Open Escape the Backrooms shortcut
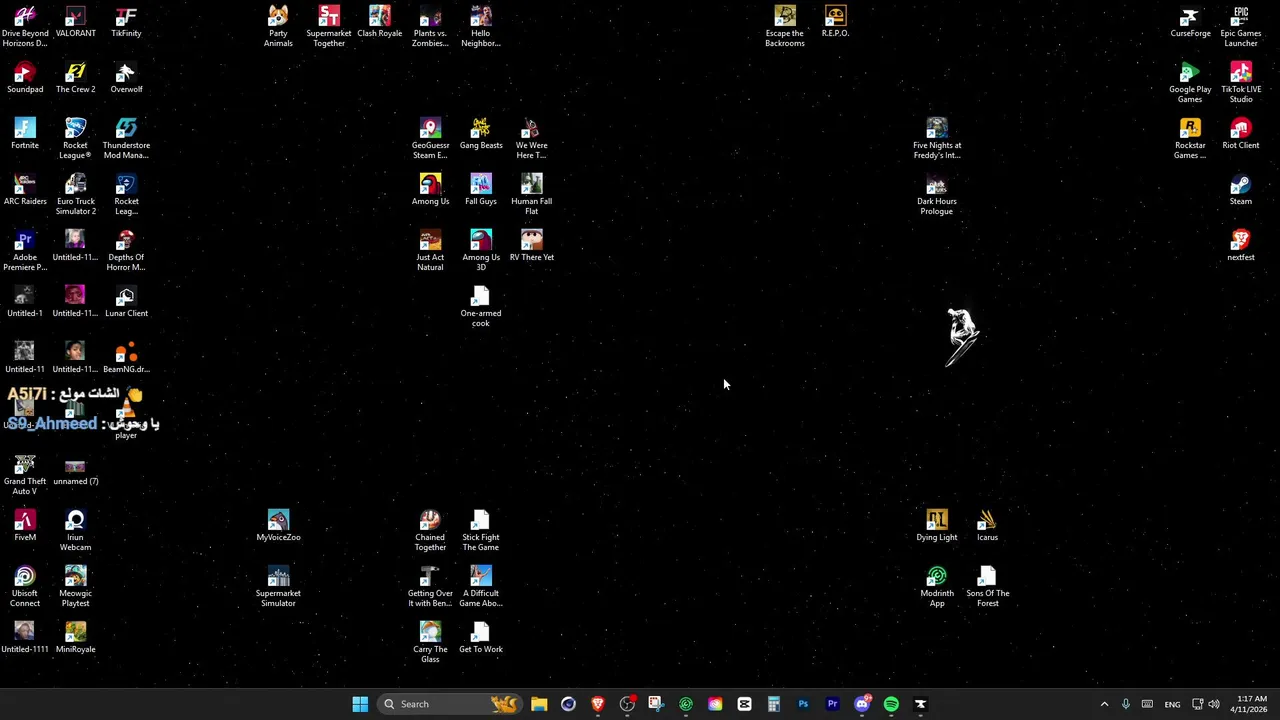The height and width of the screenshot is (720, 1280). click(x=785, y=27)
